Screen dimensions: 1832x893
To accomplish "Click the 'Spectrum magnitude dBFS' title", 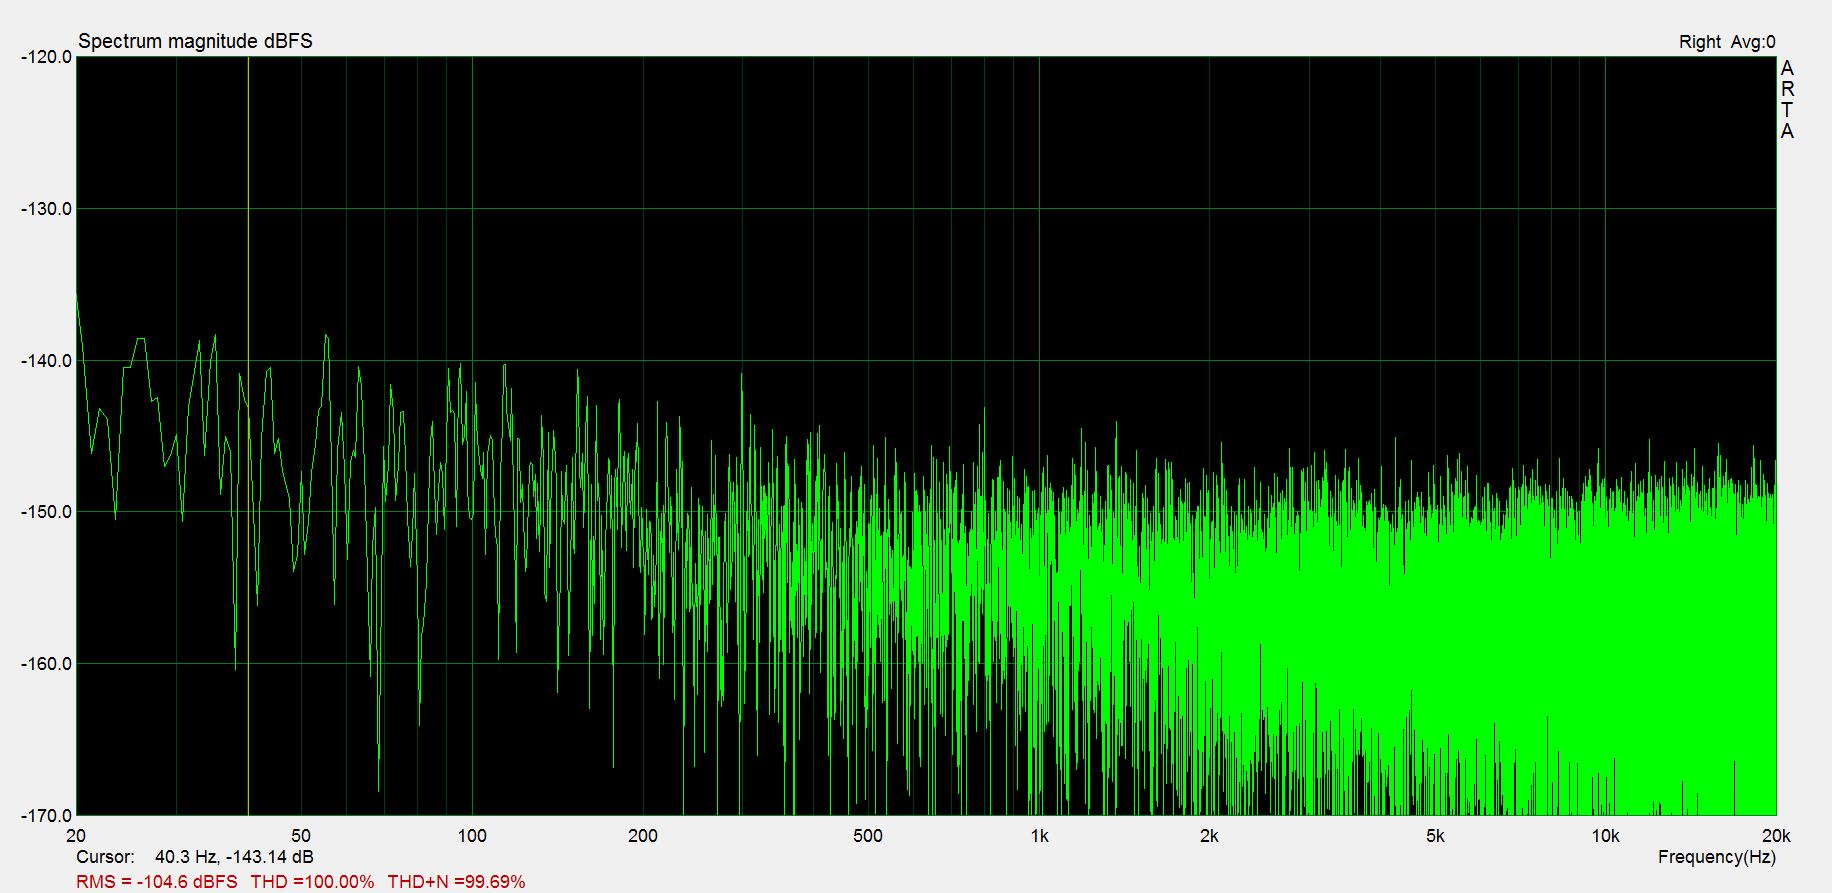I will click(195, 41).
